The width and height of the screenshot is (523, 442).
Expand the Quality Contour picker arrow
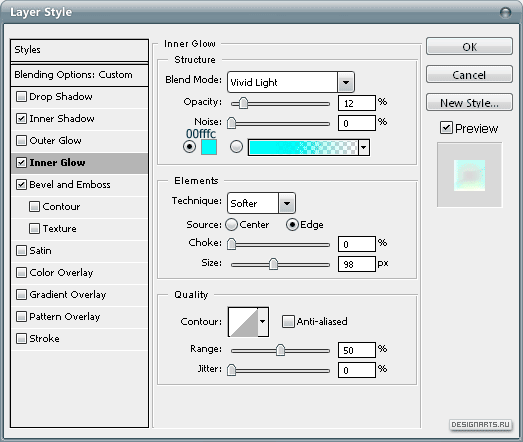[263, 322]
